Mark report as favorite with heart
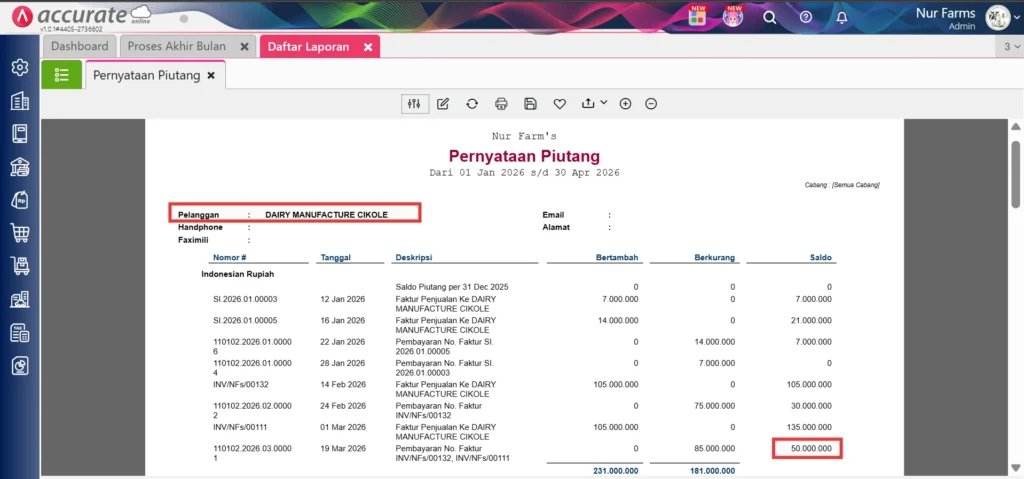The image size is (1024, 479). [x=560, y=104]
